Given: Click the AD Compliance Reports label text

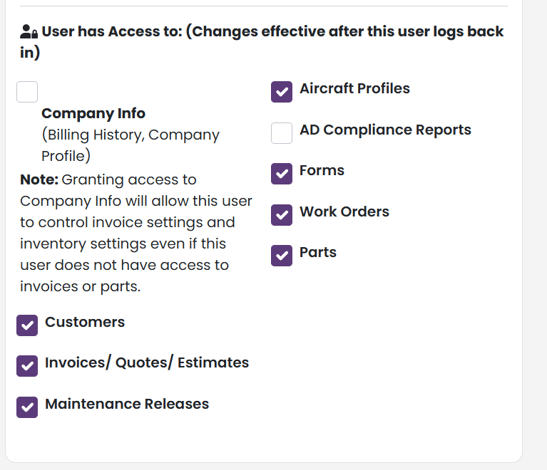Looking at the screenshot, I should pyautogui.click(x=385, y=130).
